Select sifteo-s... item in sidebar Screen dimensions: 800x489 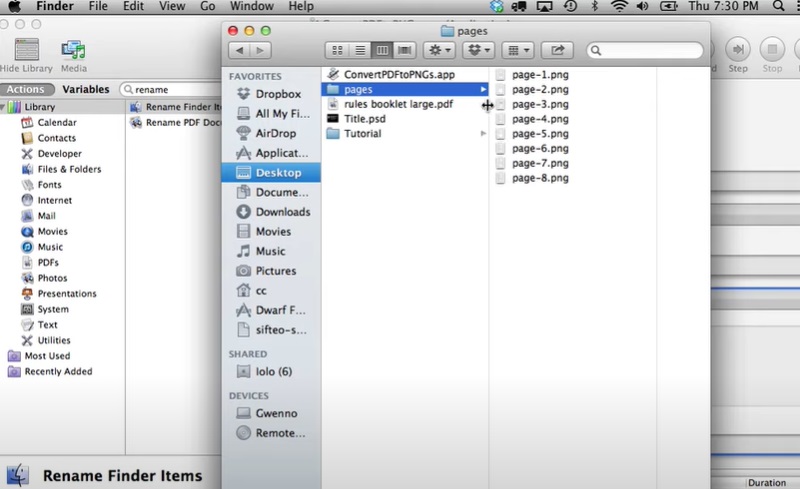coord(271,330)
